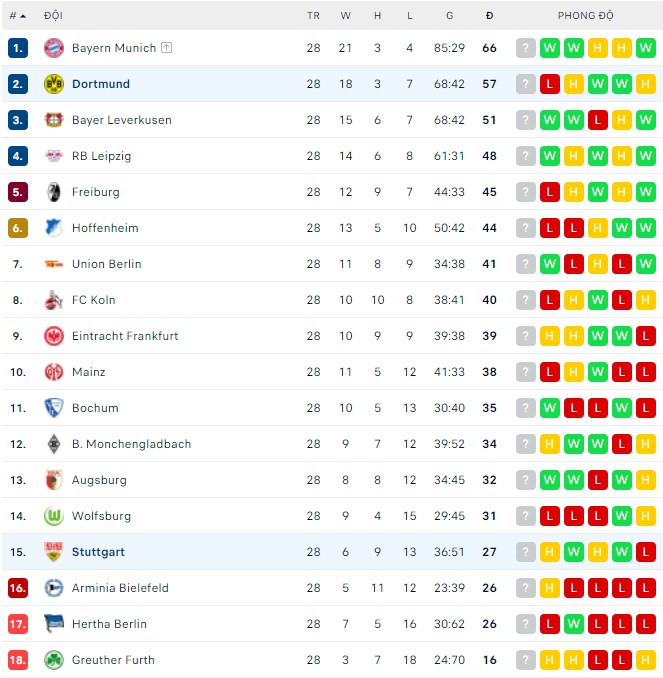663x678 pixels.
Task: Click the PHONG ĐỘ column header
Action: (x=586, y=16)
